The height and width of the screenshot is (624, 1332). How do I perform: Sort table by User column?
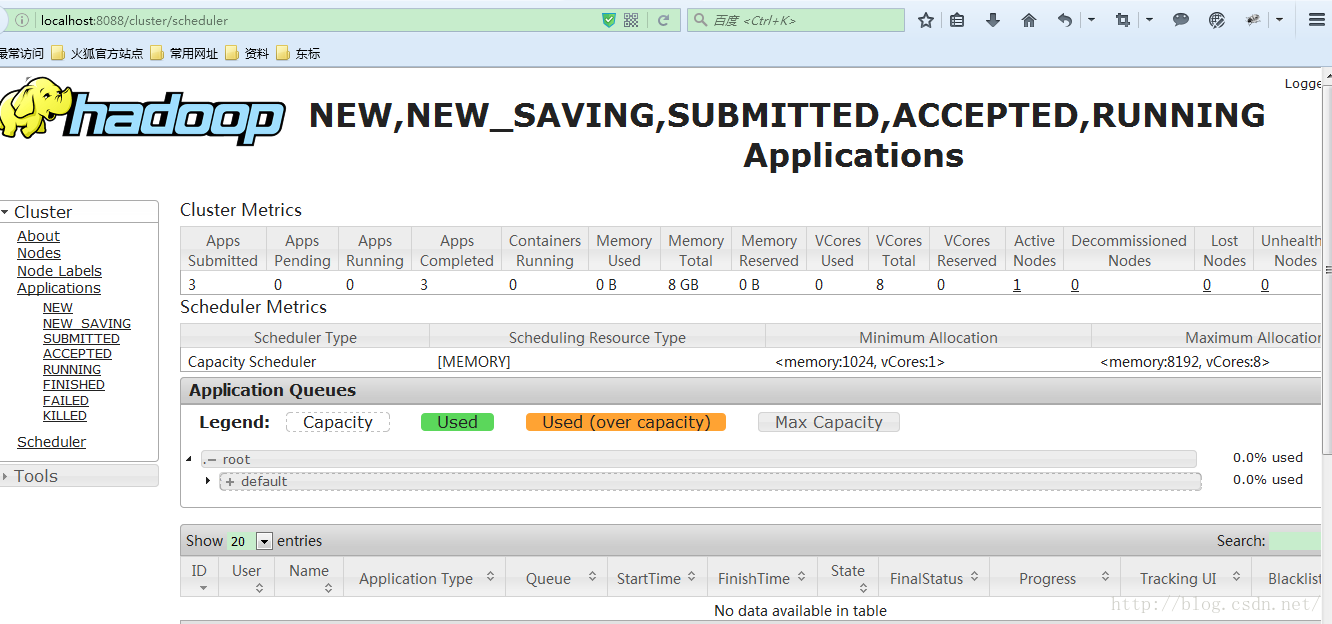[x=247, y=577]
